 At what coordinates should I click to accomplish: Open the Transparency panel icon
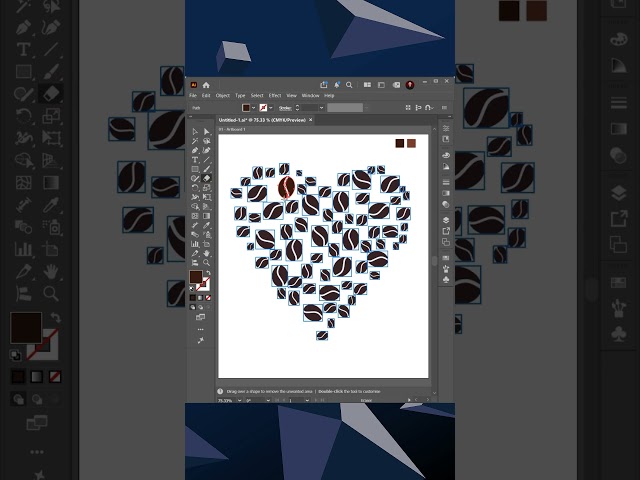coord(446,204)
